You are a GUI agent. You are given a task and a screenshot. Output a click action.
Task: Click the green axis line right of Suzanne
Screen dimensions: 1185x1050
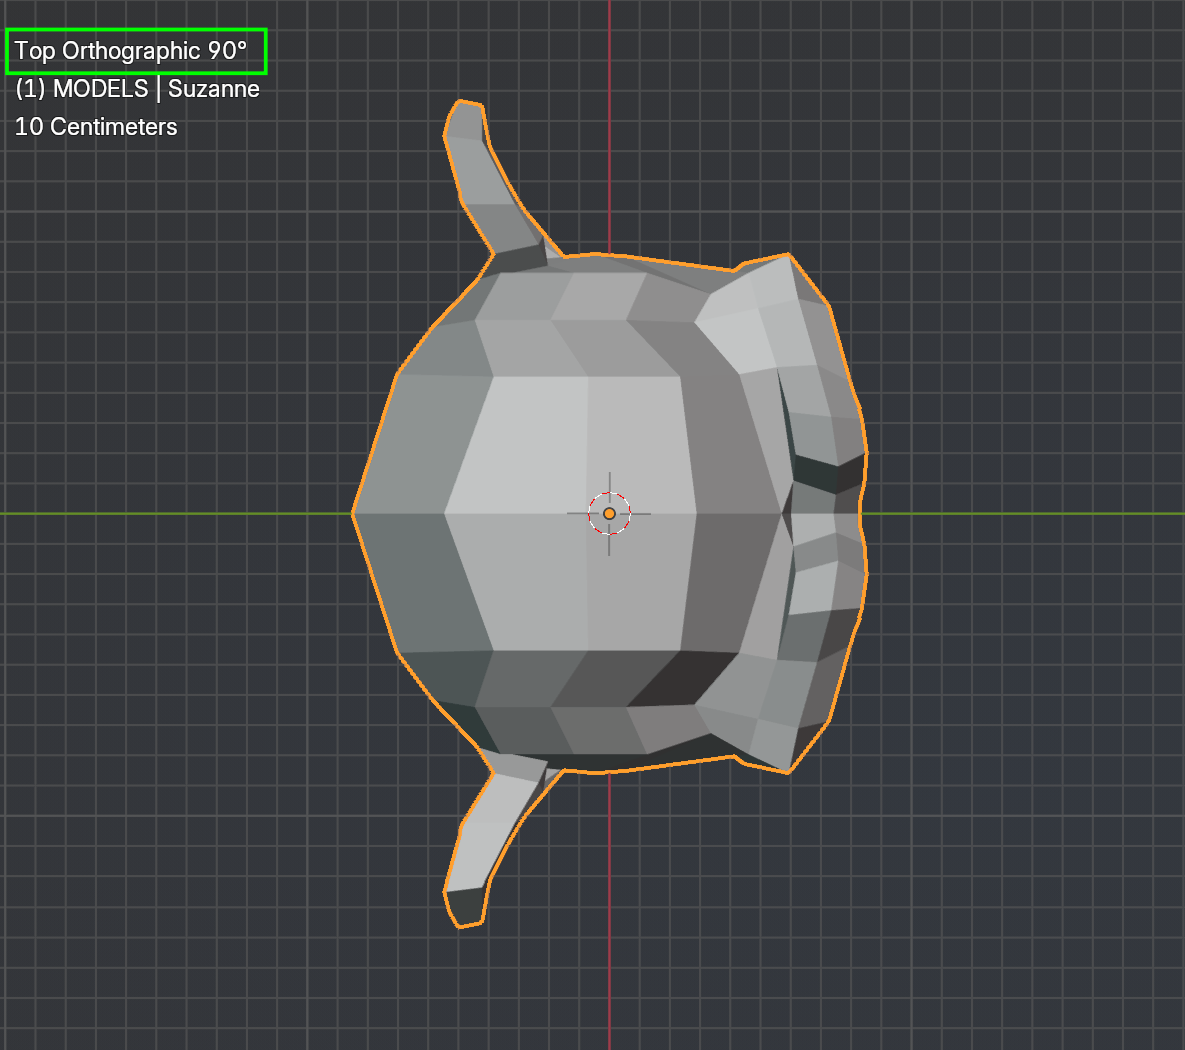(x=1020, y=513)
